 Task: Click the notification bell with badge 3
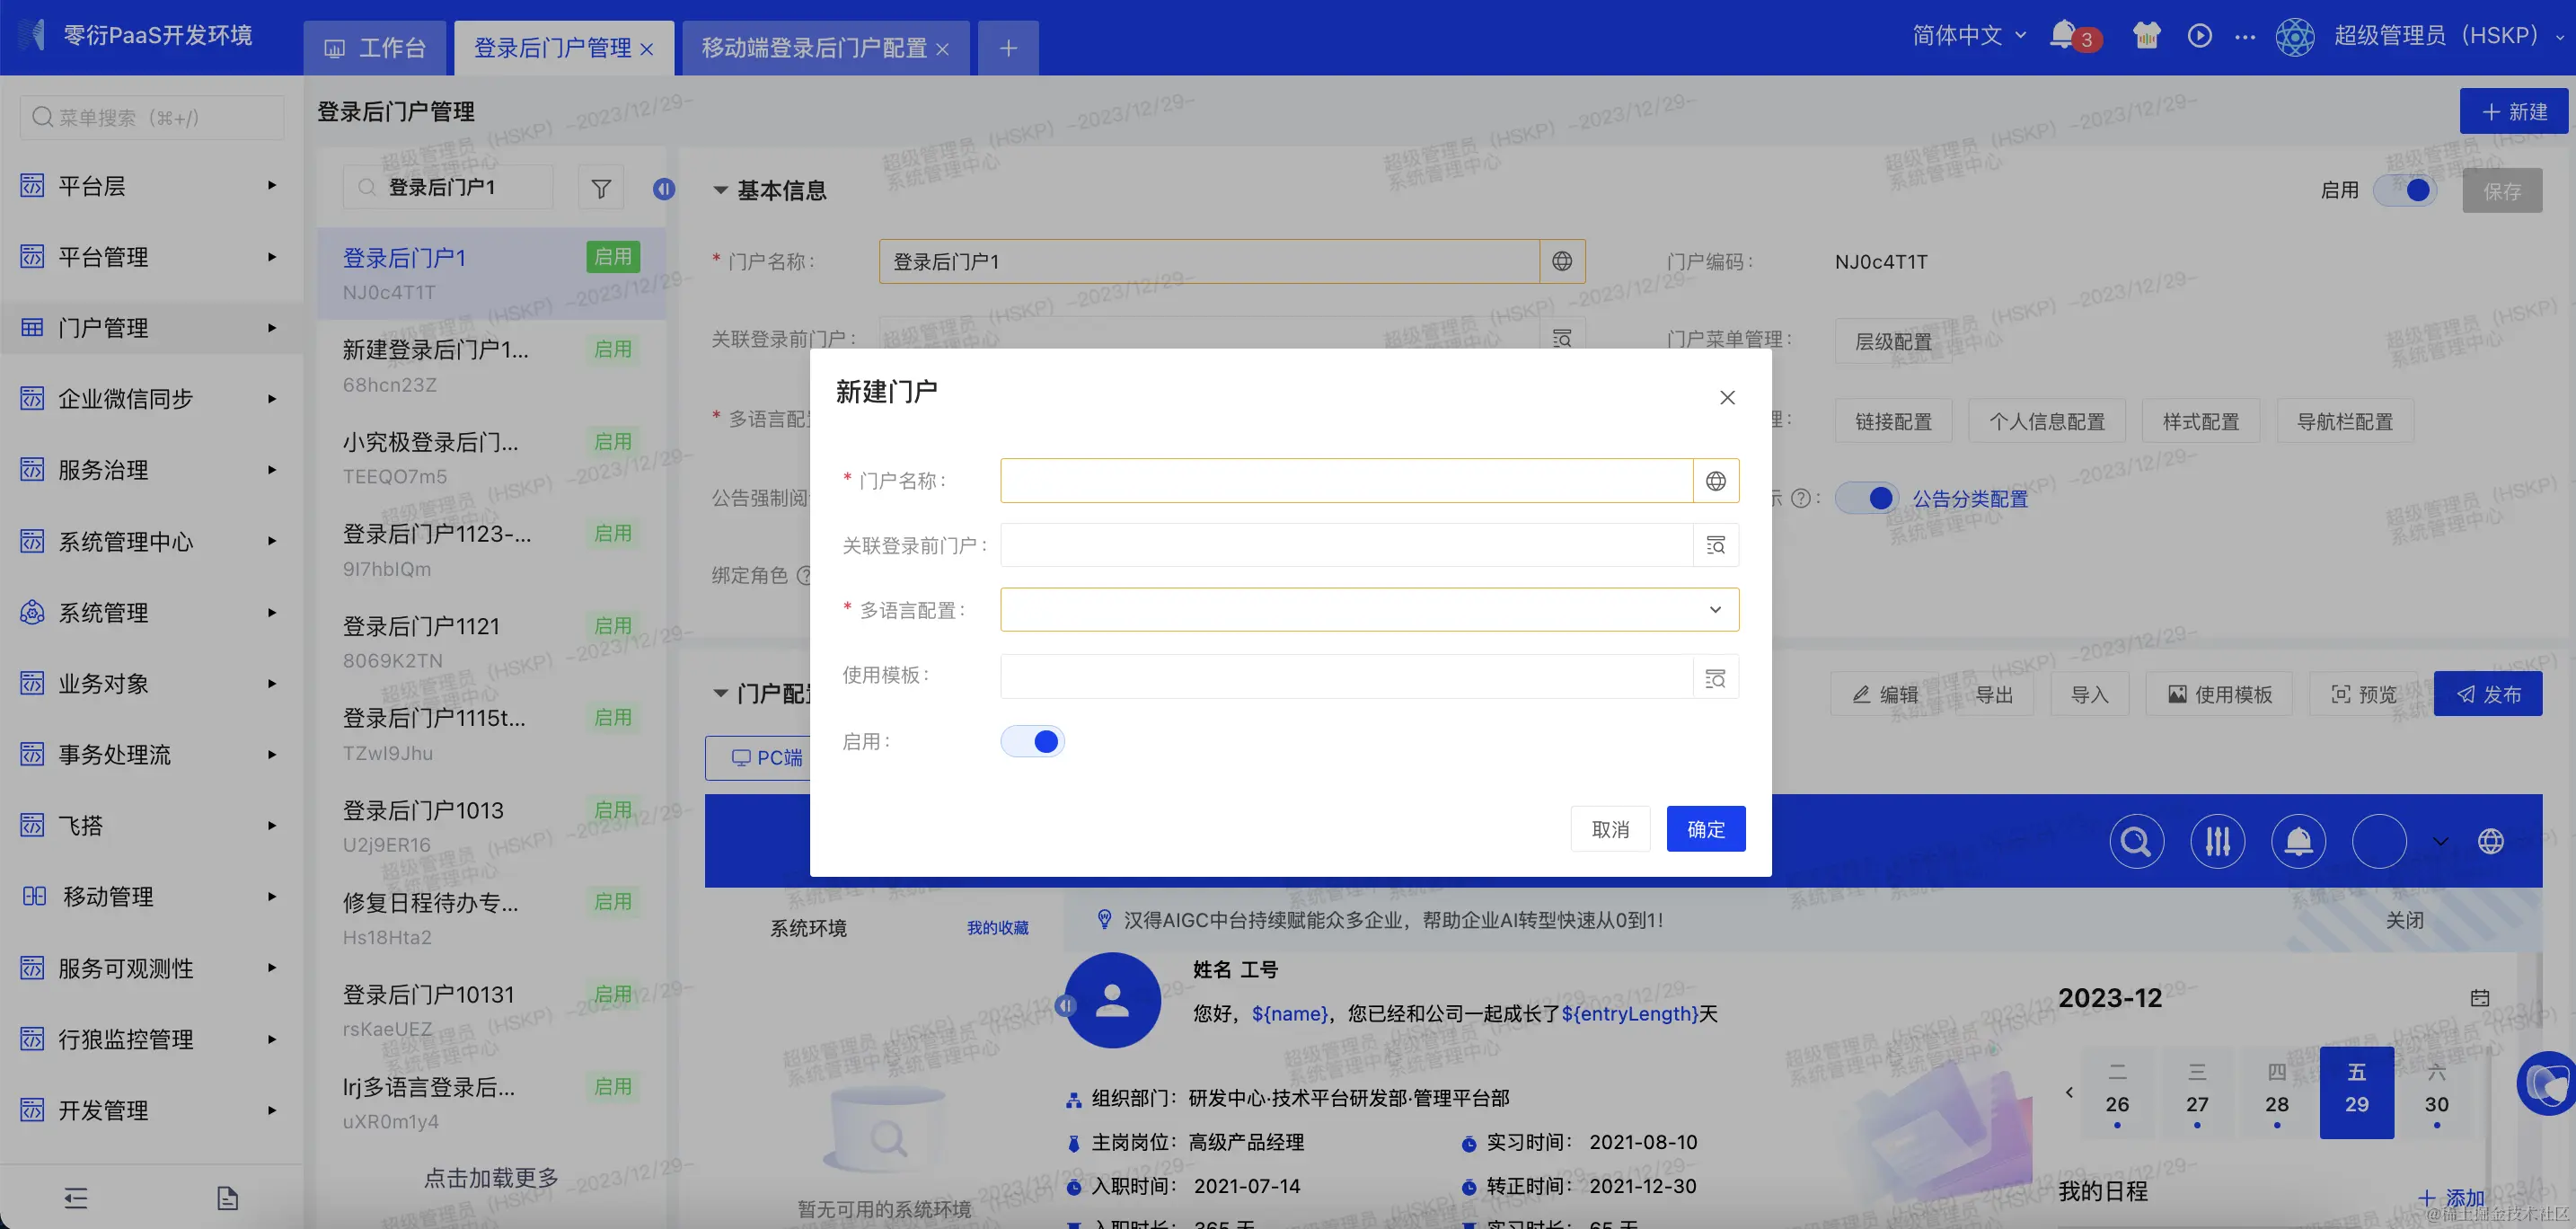click(2063, 35)
